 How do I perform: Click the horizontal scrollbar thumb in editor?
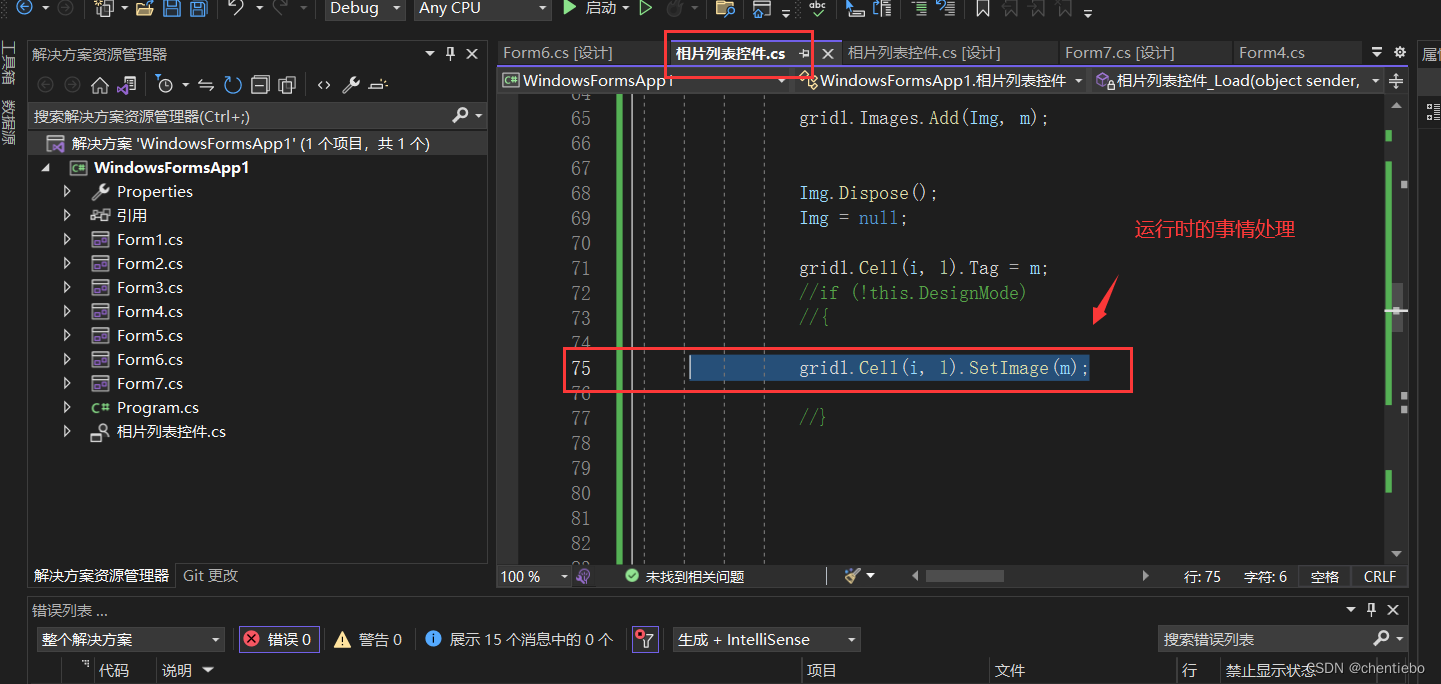coord(964,576)
